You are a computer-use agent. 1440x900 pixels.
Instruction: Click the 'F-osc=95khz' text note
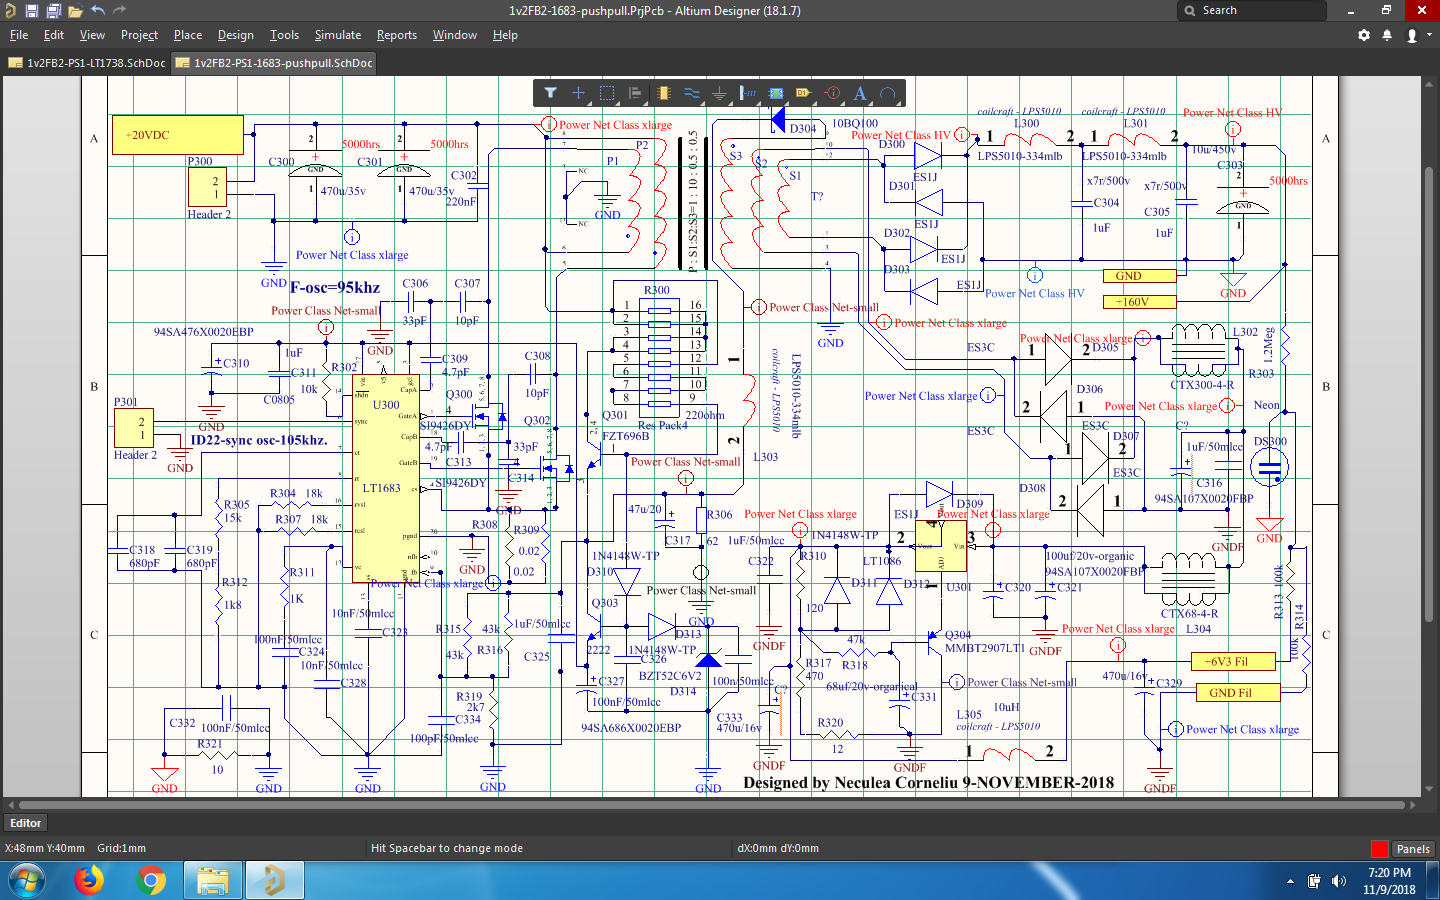coord(335,287)
